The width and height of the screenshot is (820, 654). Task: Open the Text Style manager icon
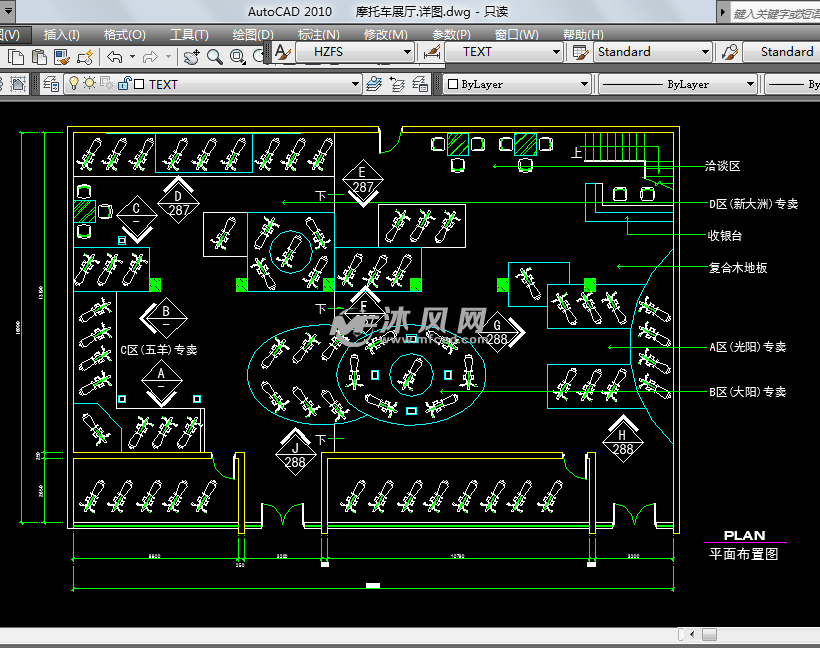282,52
